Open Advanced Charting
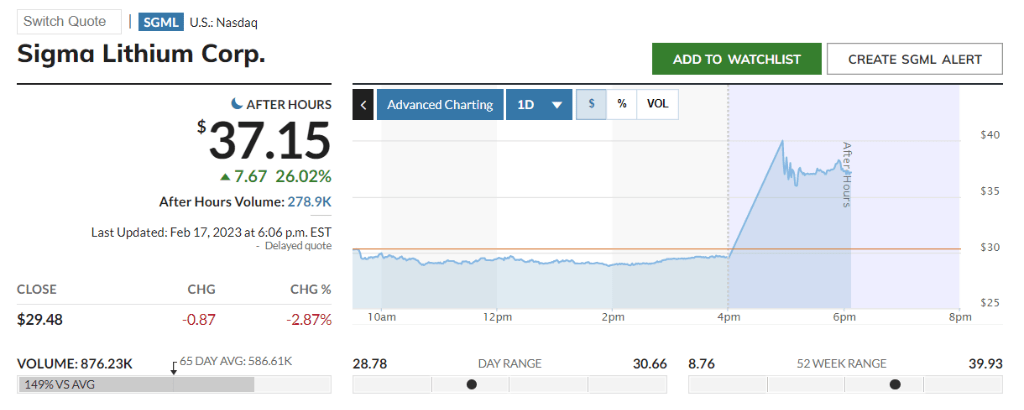Screen dimensions: 1024x410 [440, 104]
